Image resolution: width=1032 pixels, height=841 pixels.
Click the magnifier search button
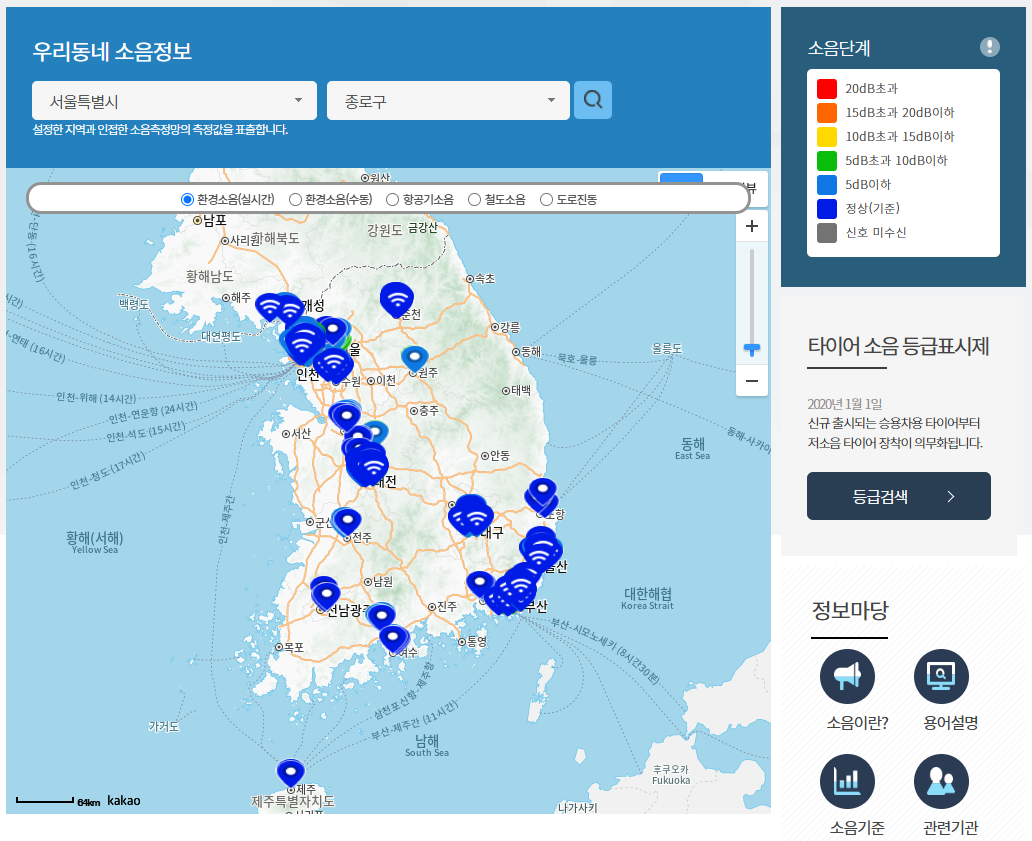(x=592, y=100)
